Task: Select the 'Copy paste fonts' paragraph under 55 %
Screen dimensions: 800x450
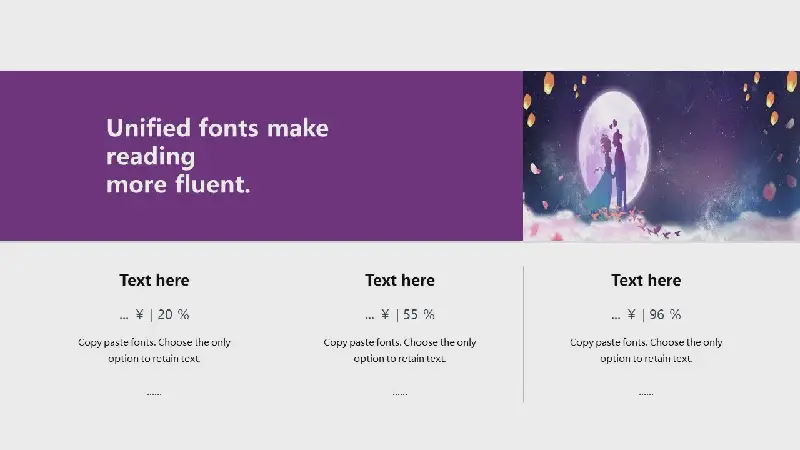Action: (400, 350)
